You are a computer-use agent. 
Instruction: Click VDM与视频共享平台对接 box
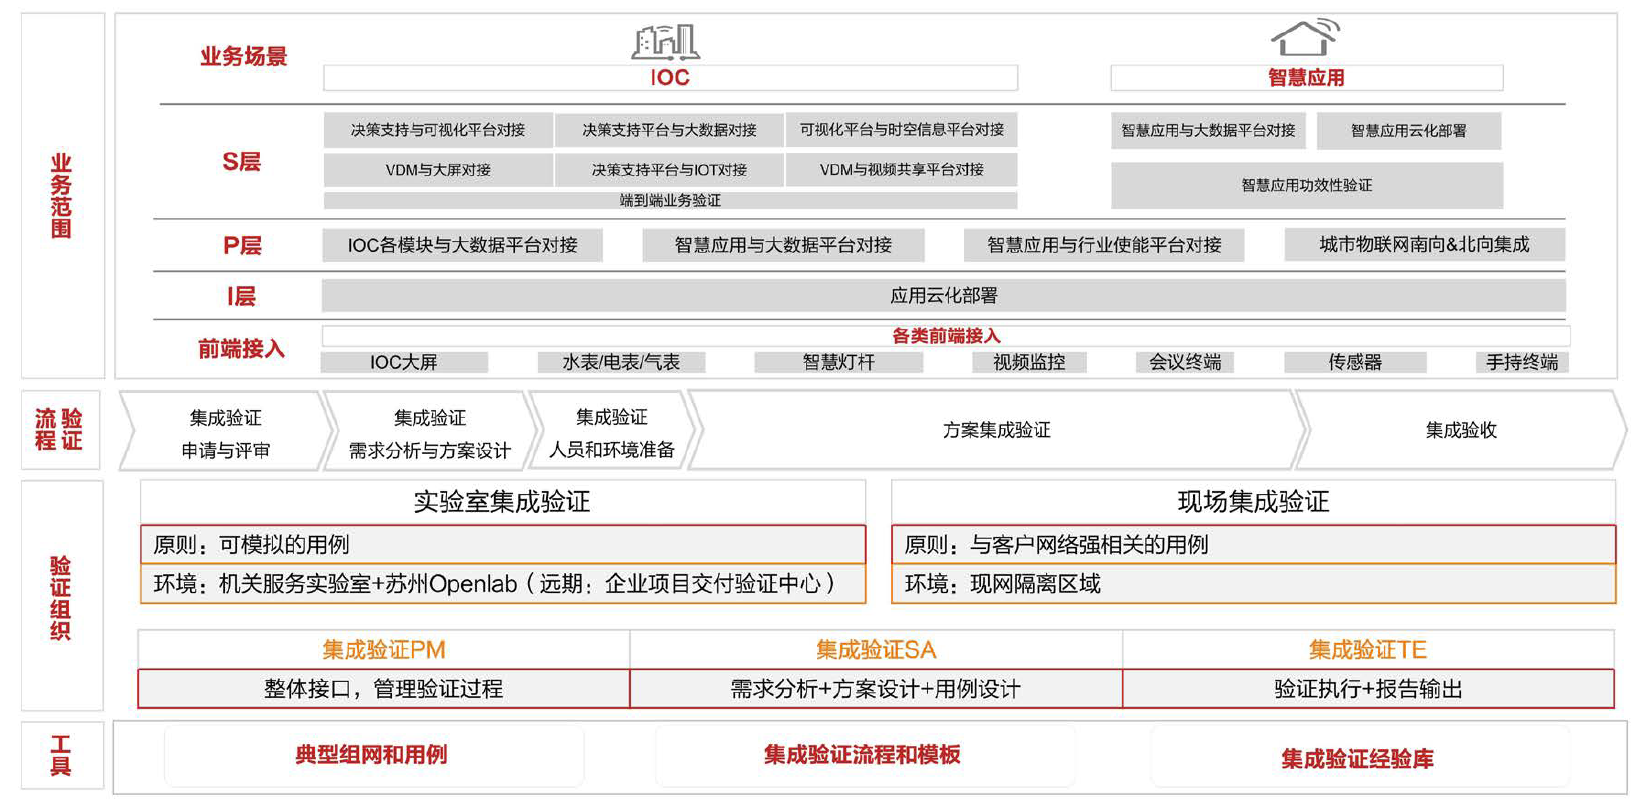click(901, 170)
